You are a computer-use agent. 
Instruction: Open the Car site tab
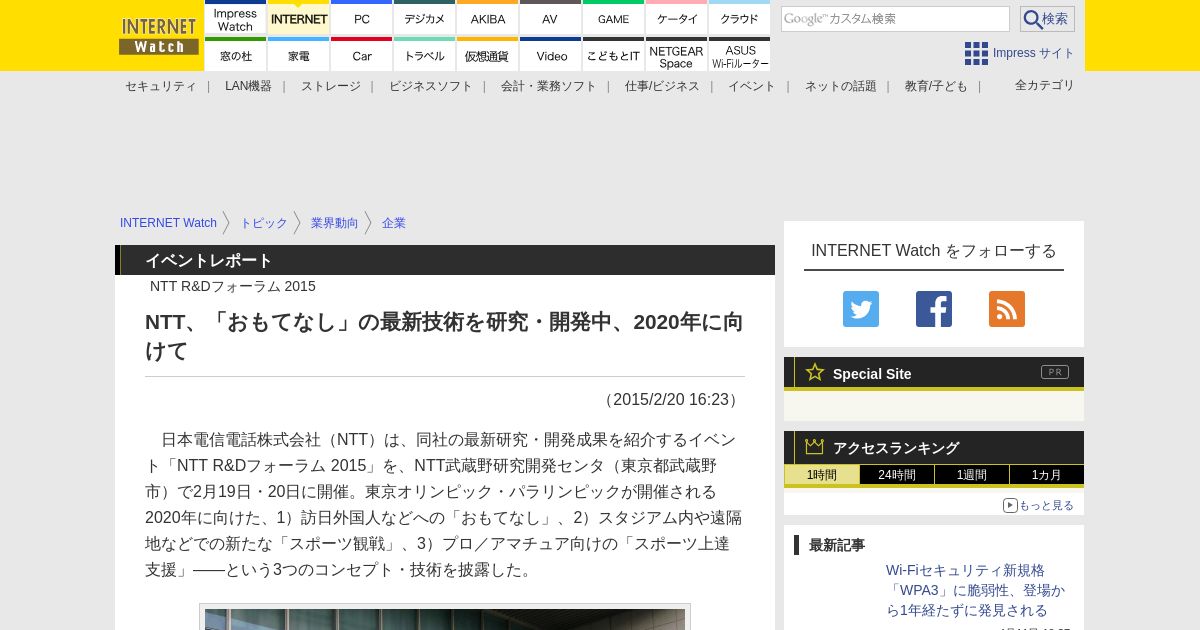click(362, 55)
